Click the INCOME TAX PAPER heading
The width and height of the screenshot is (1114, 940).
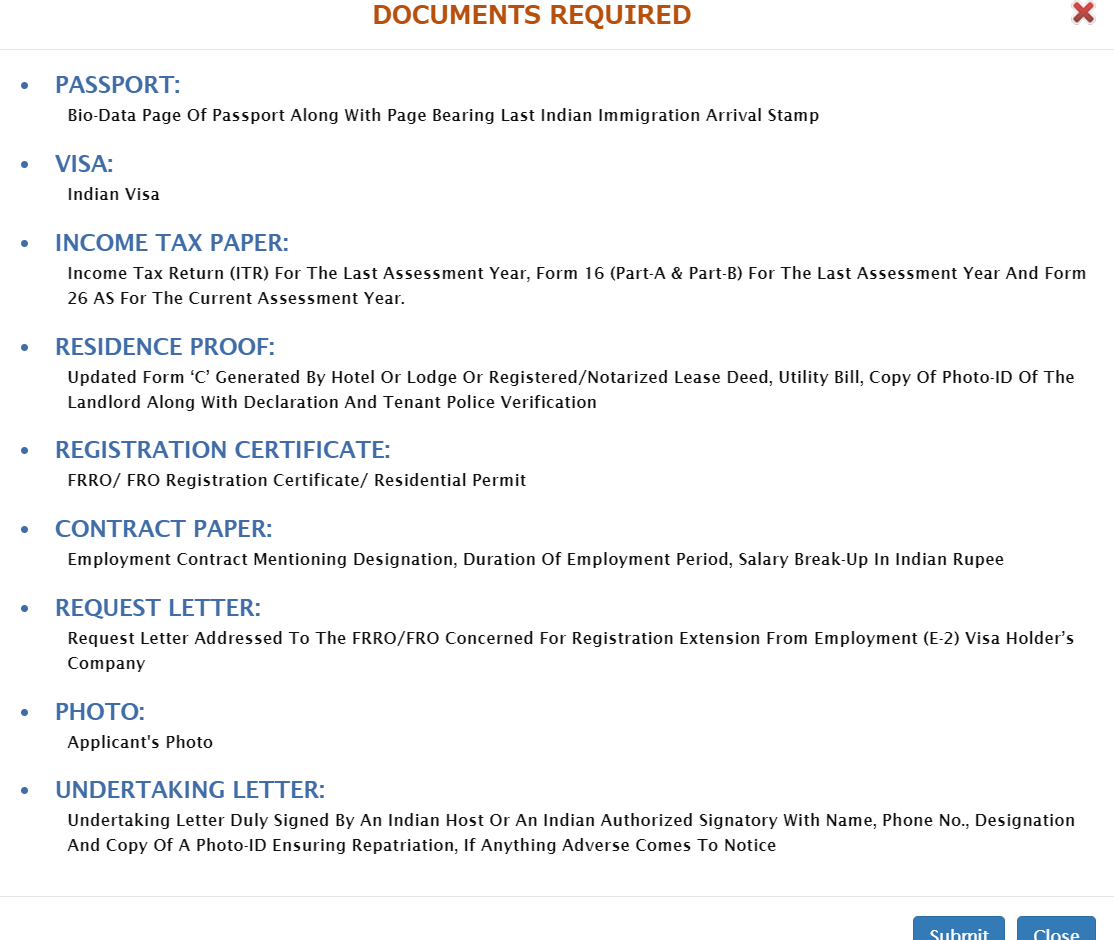[x=171, y=243]
